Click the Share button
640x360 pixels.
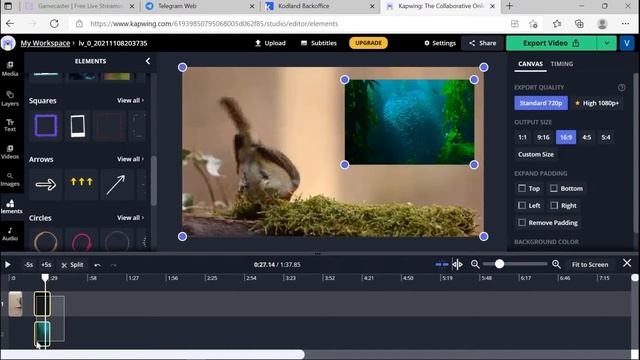click(x=482, y=43)
